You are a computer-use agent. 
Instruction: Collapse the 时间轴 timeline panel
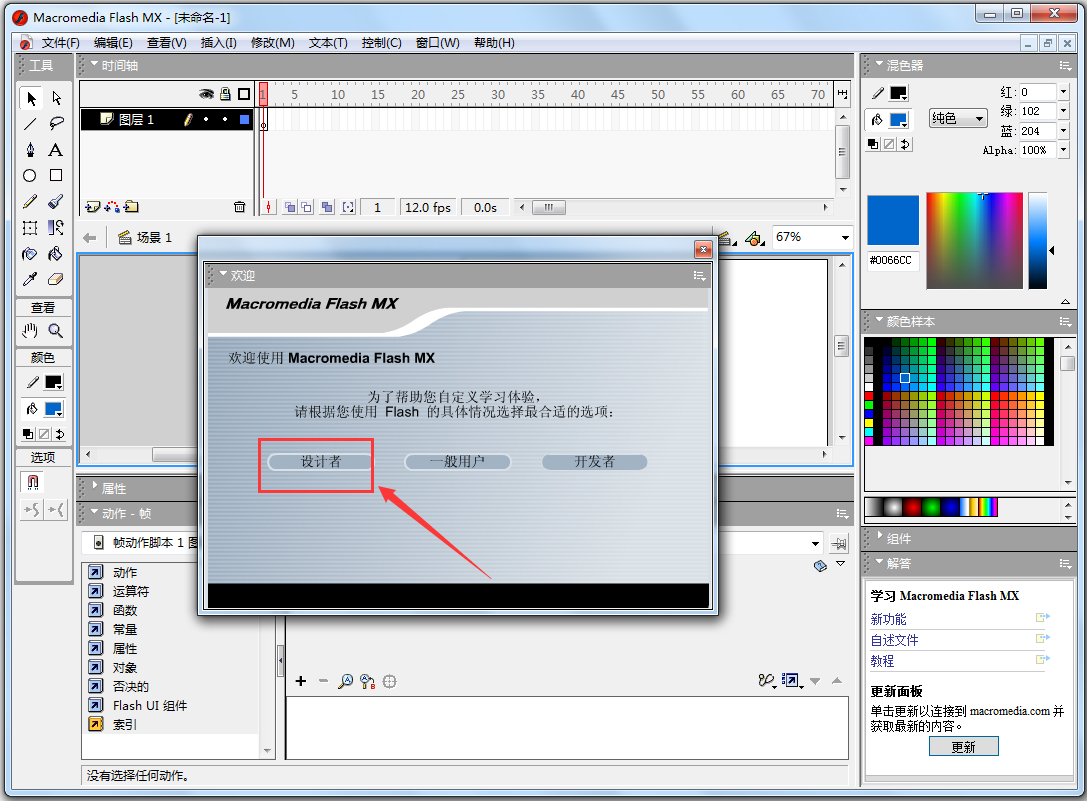tap(94, 64)
